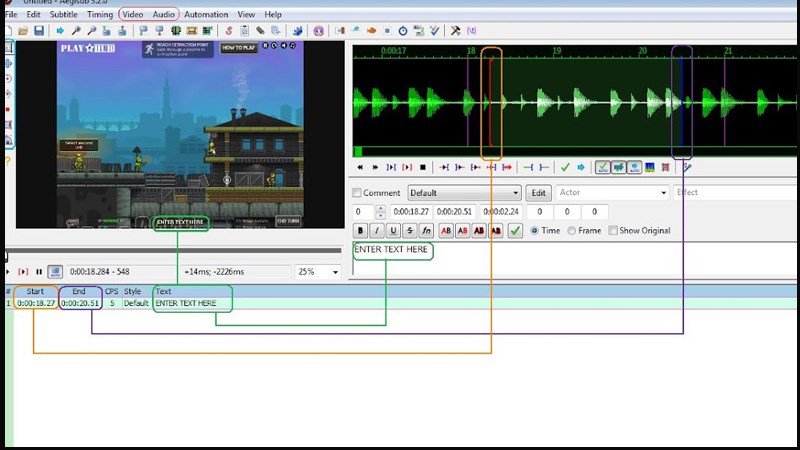Open the spectrum analyzer mode icon
800x450 pixels.
(x=650, y=167)
